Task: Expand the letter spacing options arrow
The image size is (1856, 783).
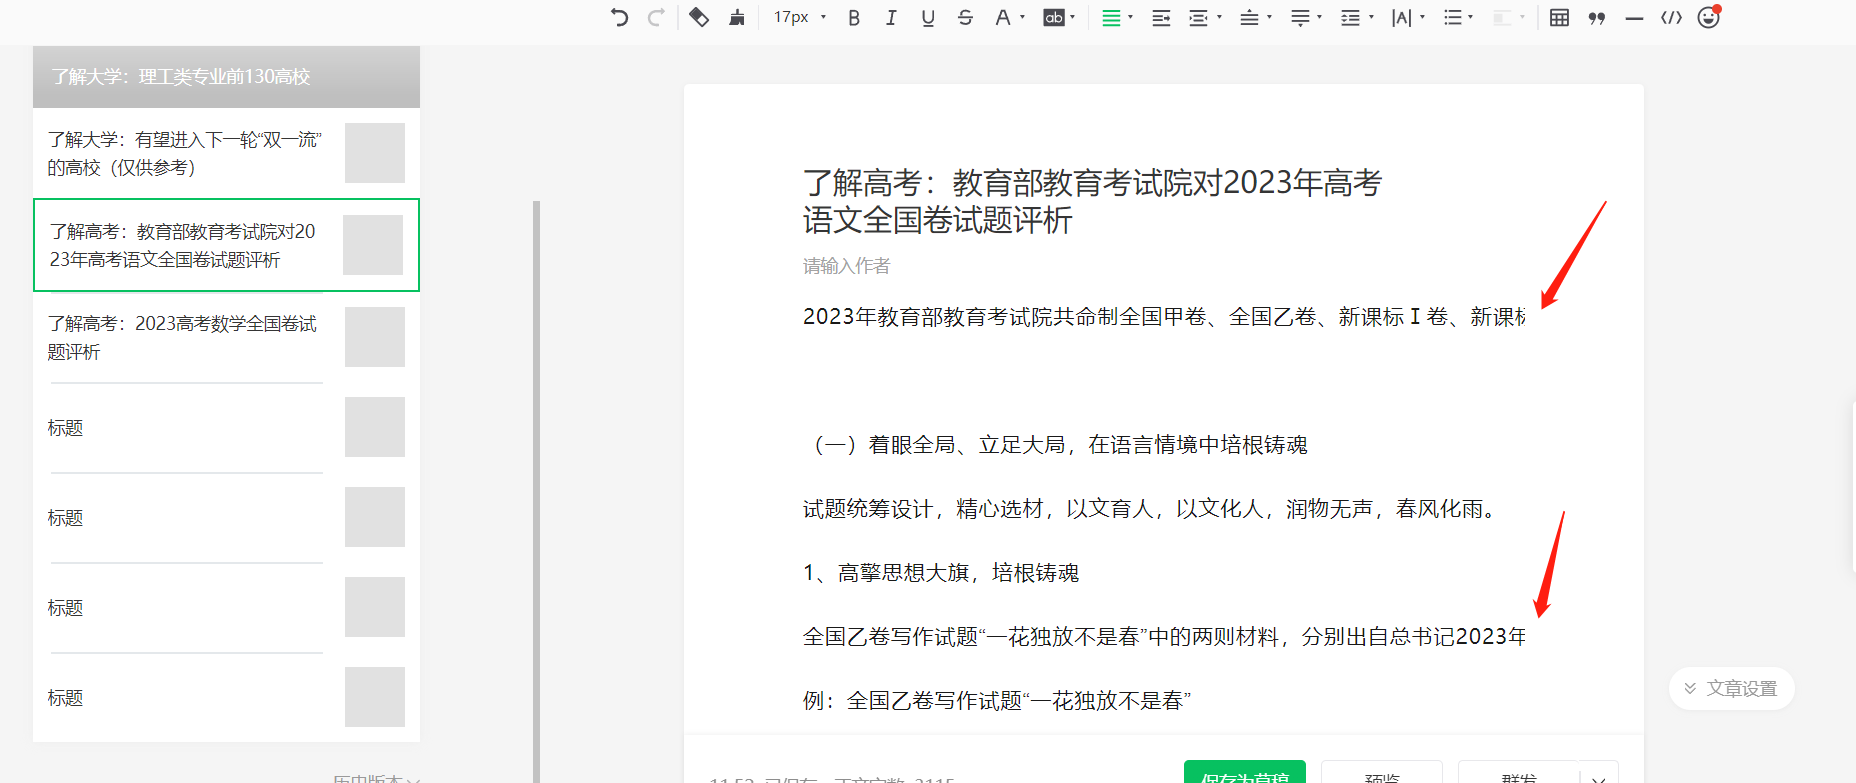Action: pyautogui.click(x=1422, y=17)
